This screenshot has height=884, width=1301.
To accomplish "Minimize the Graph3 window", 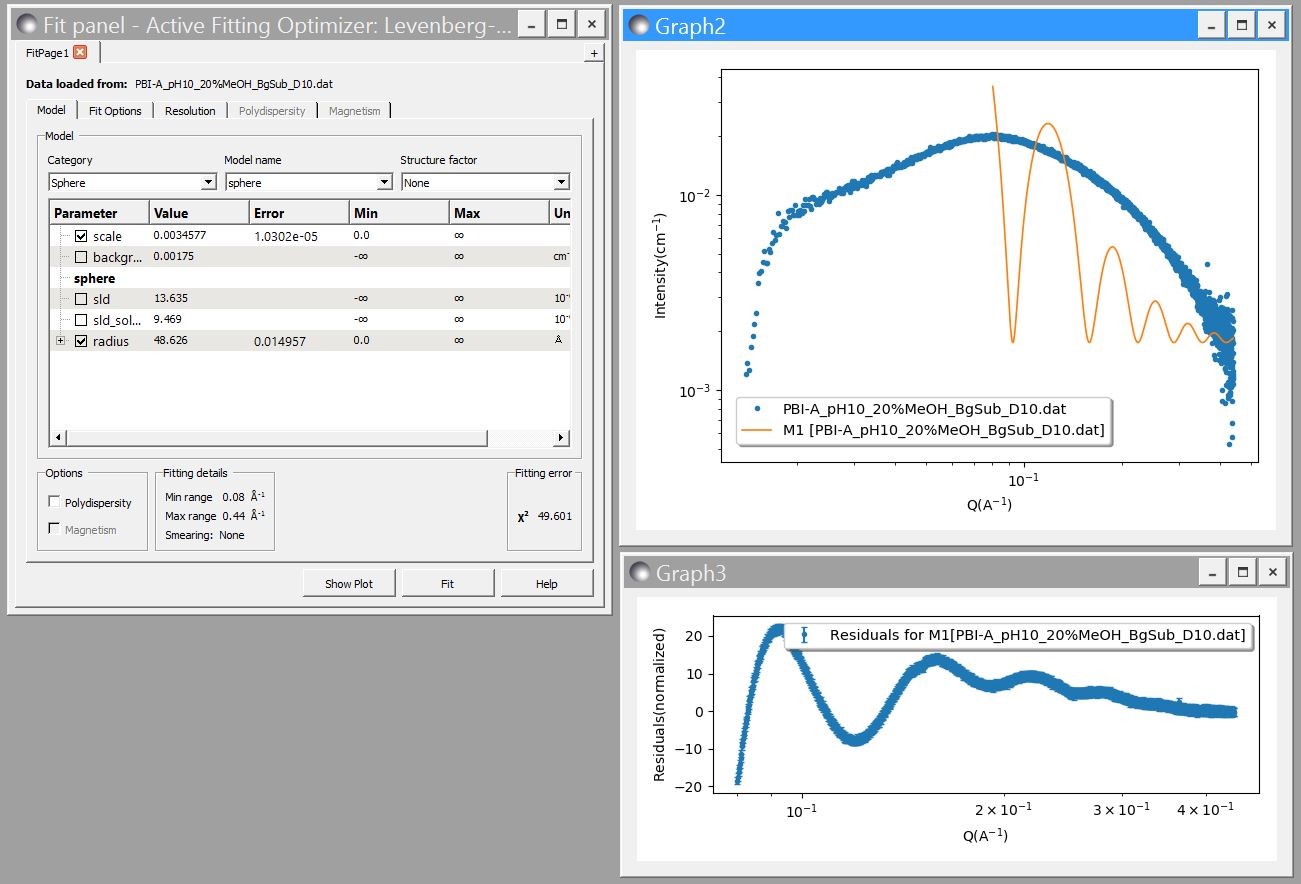I will 1212,572.
